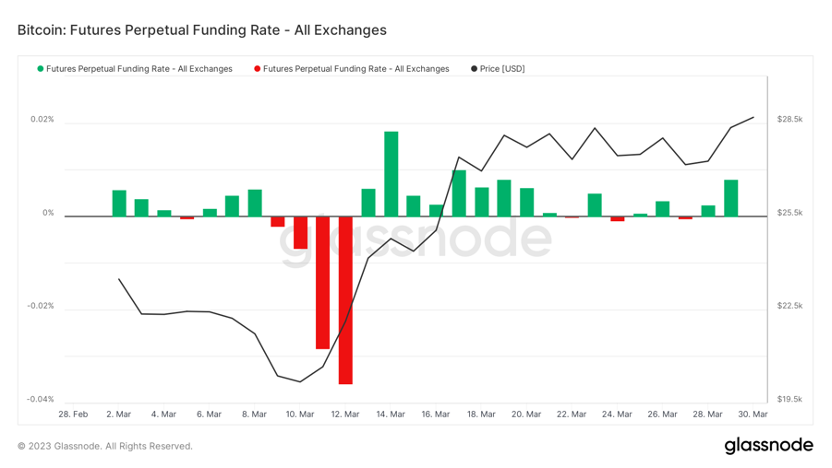The image size is (832, 468).
Task: Click the $19.5k right axis label
Action: pos(790,399)
